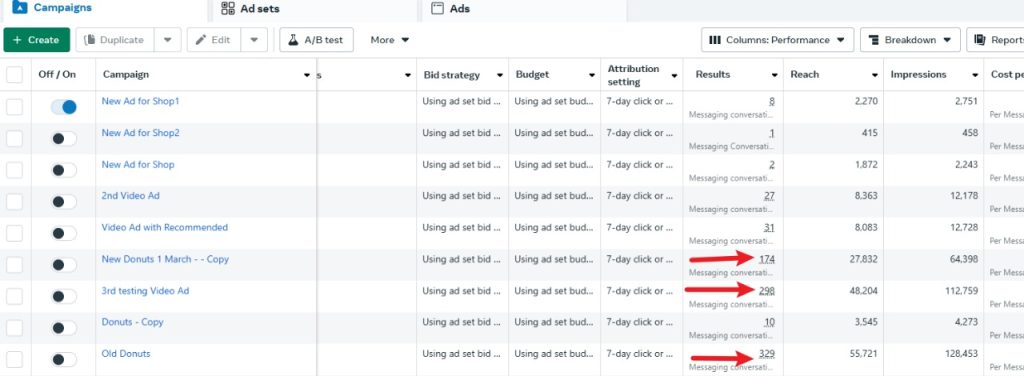Click the Breakdown list icon

[874, 40]
